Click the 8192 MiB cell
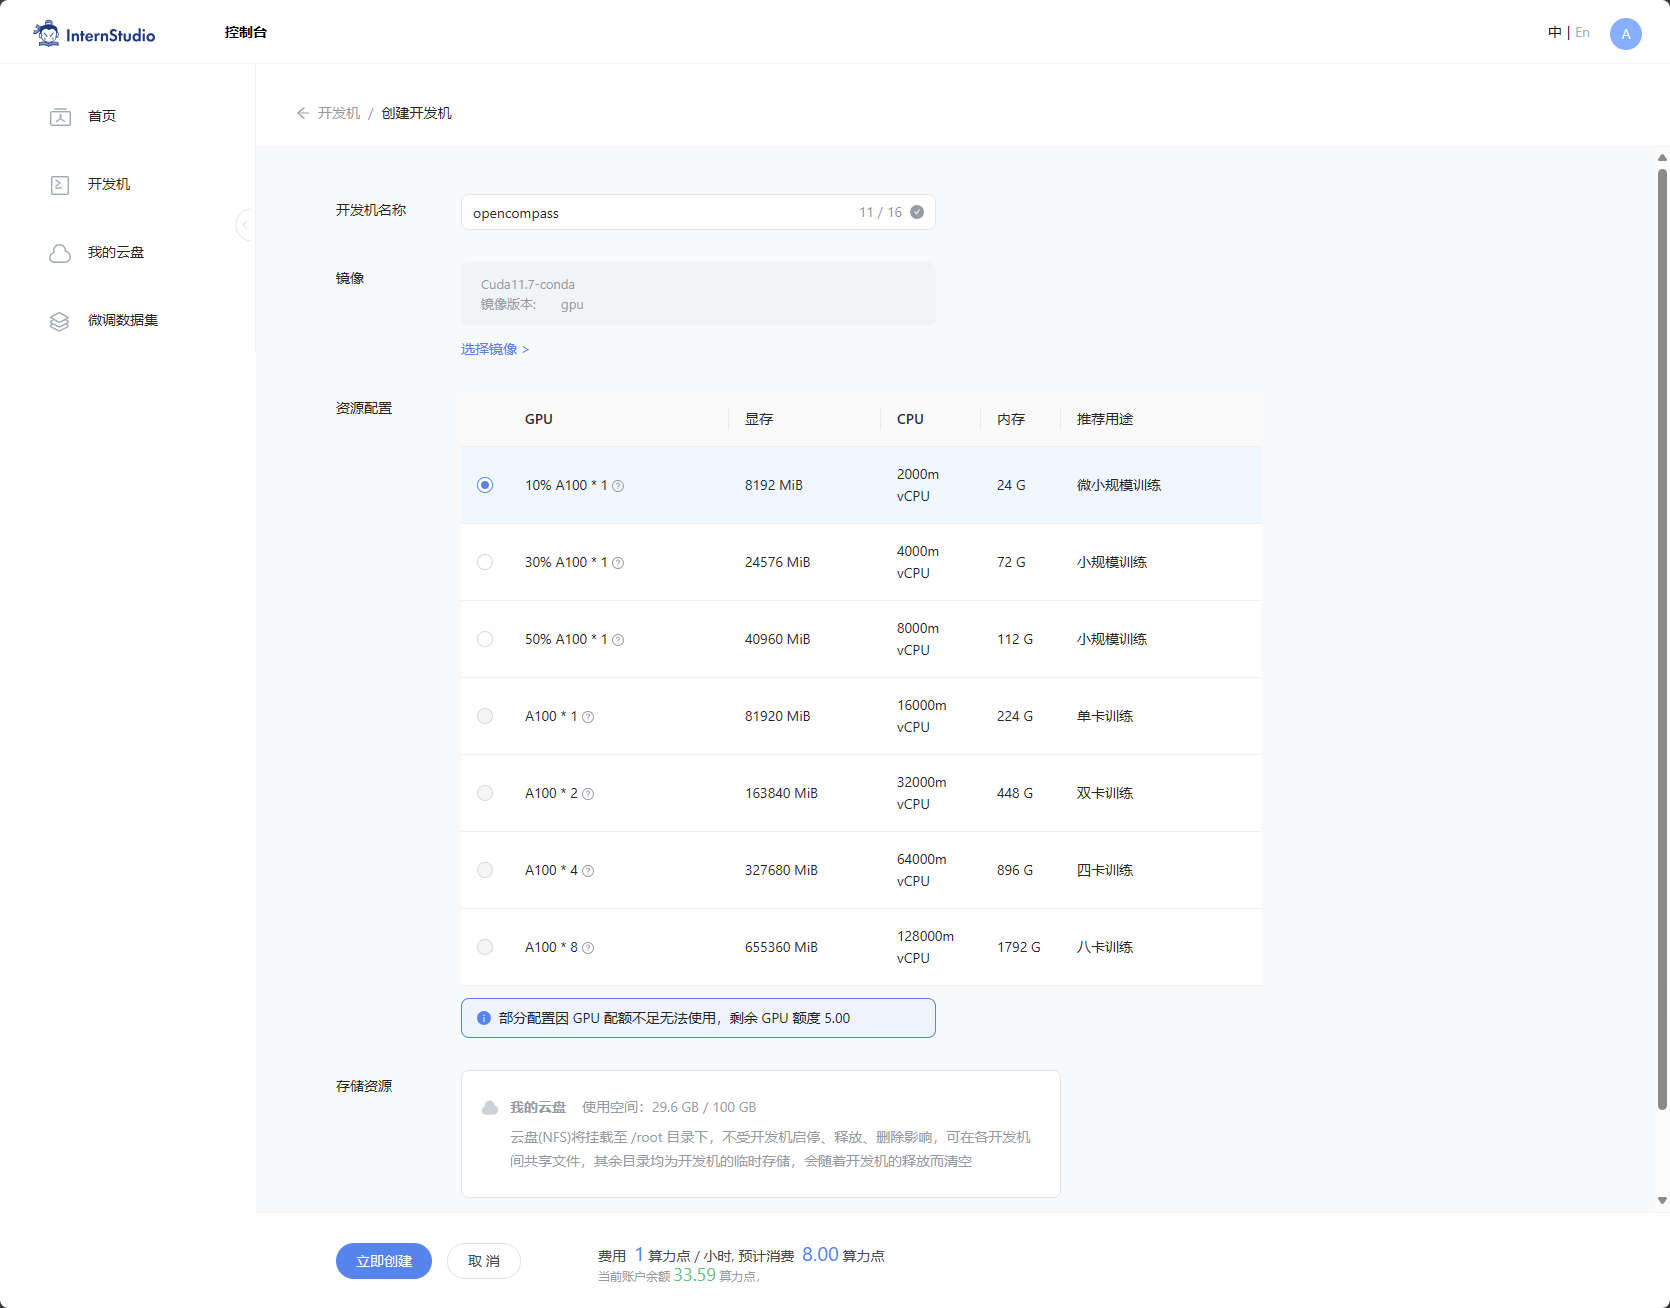Viewport: 1670px width, 1308px height. point(774,485)
